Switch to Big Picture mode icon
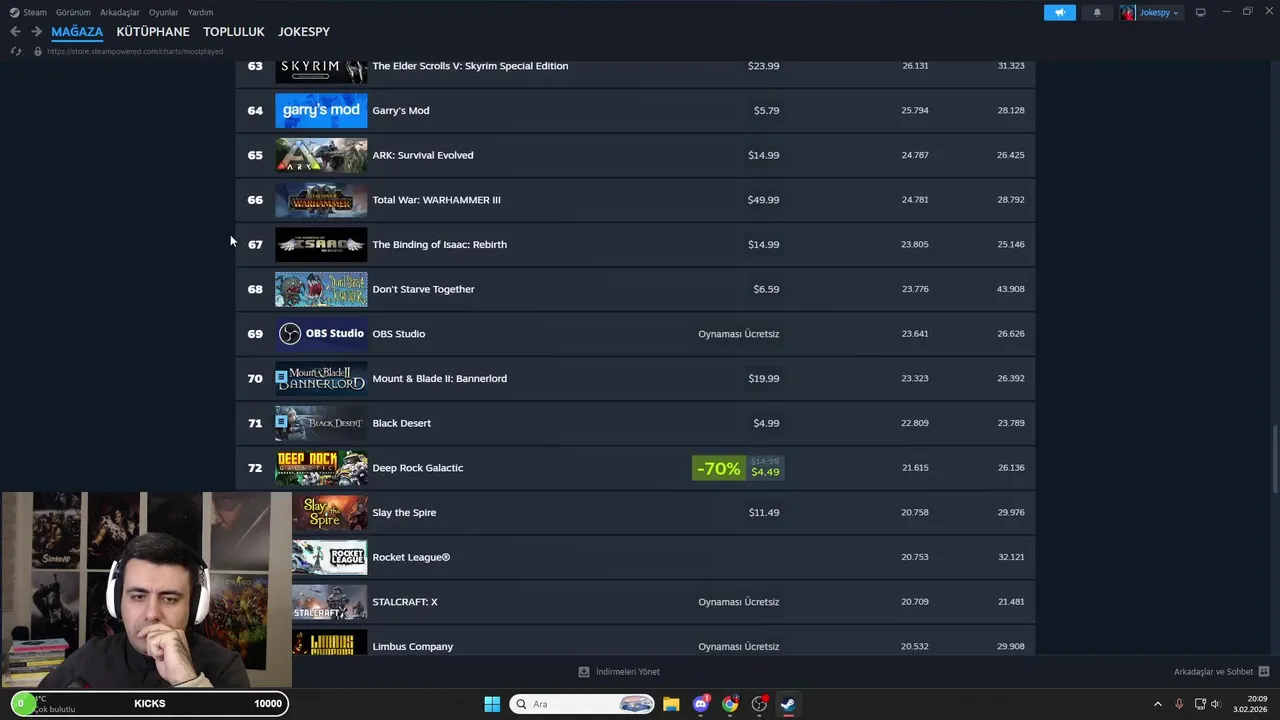This screenshot has width=1280, height=720. point(1201,12)
